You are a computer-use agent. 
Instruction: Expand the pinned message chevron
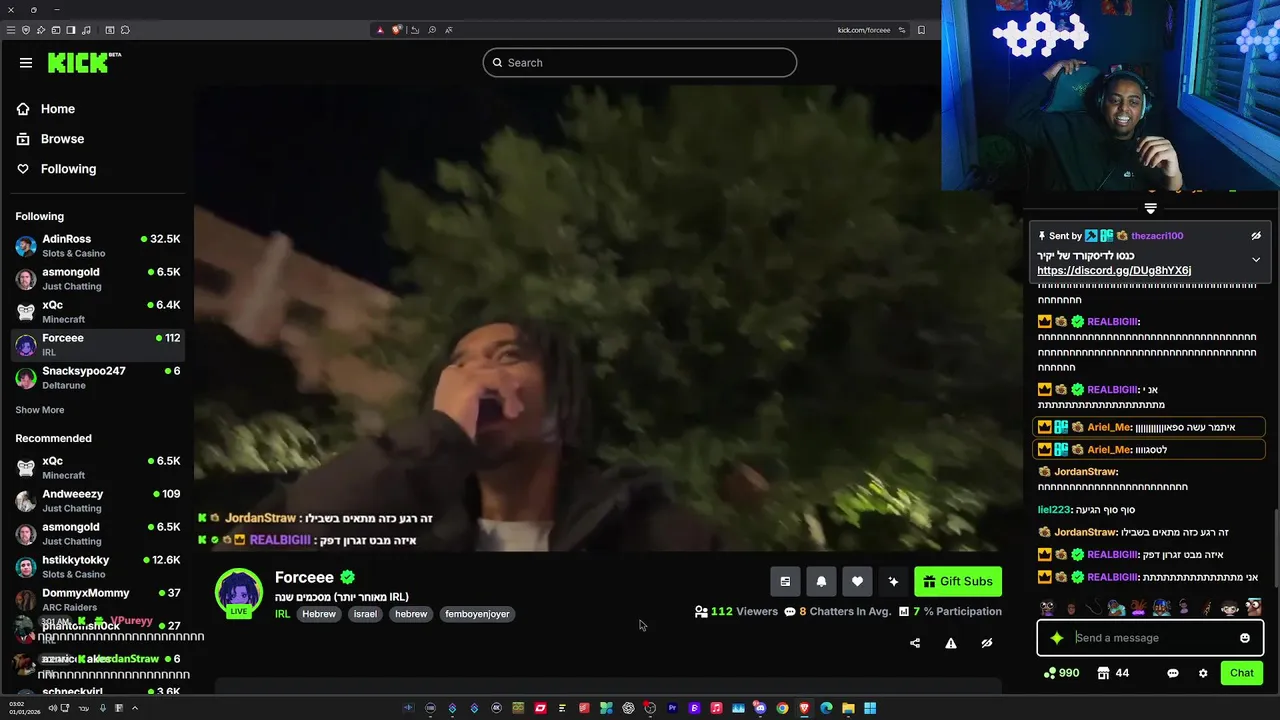1256,260
